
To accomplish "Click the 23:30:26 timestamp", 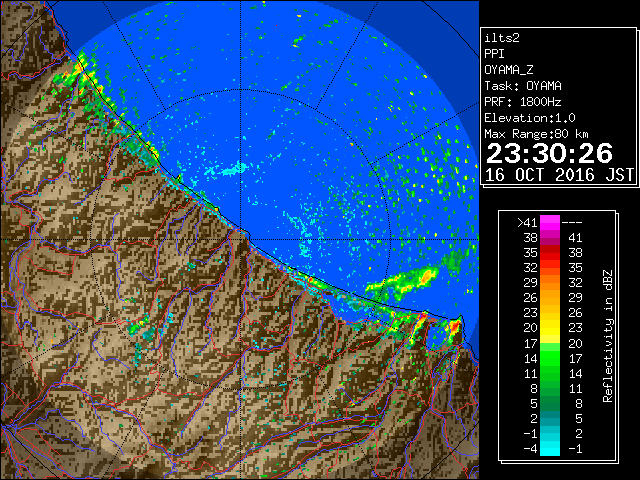I will tap(549, 154).
